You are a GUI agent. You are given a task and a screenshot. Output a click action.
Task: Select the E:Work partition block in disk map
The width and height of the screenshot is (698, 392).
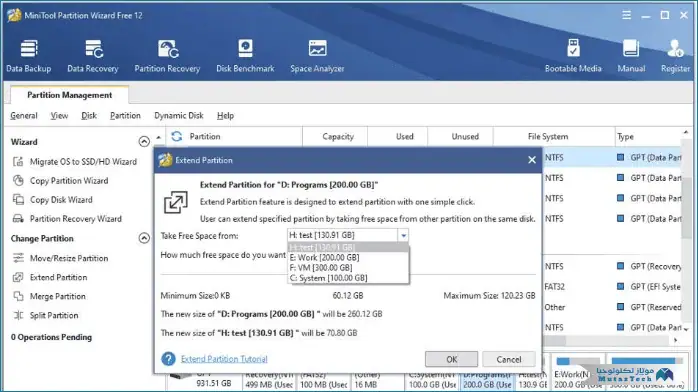577,373
